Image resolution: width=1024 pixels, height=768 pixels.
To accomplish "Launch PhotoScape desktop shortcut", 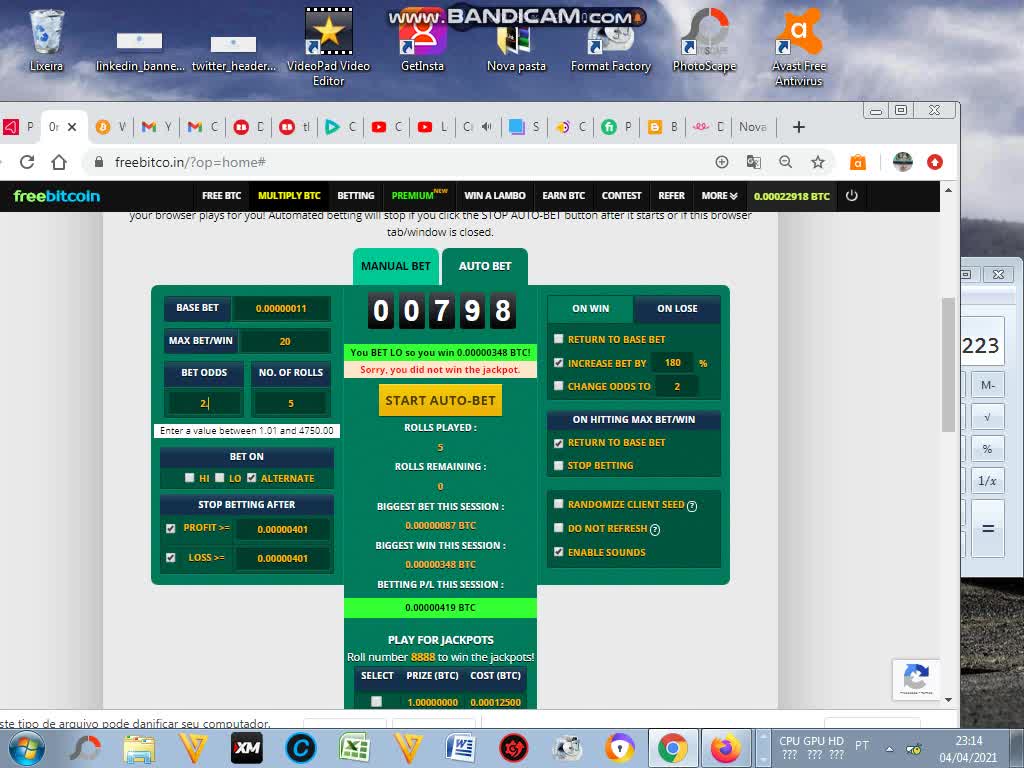I will coord(705,40).
